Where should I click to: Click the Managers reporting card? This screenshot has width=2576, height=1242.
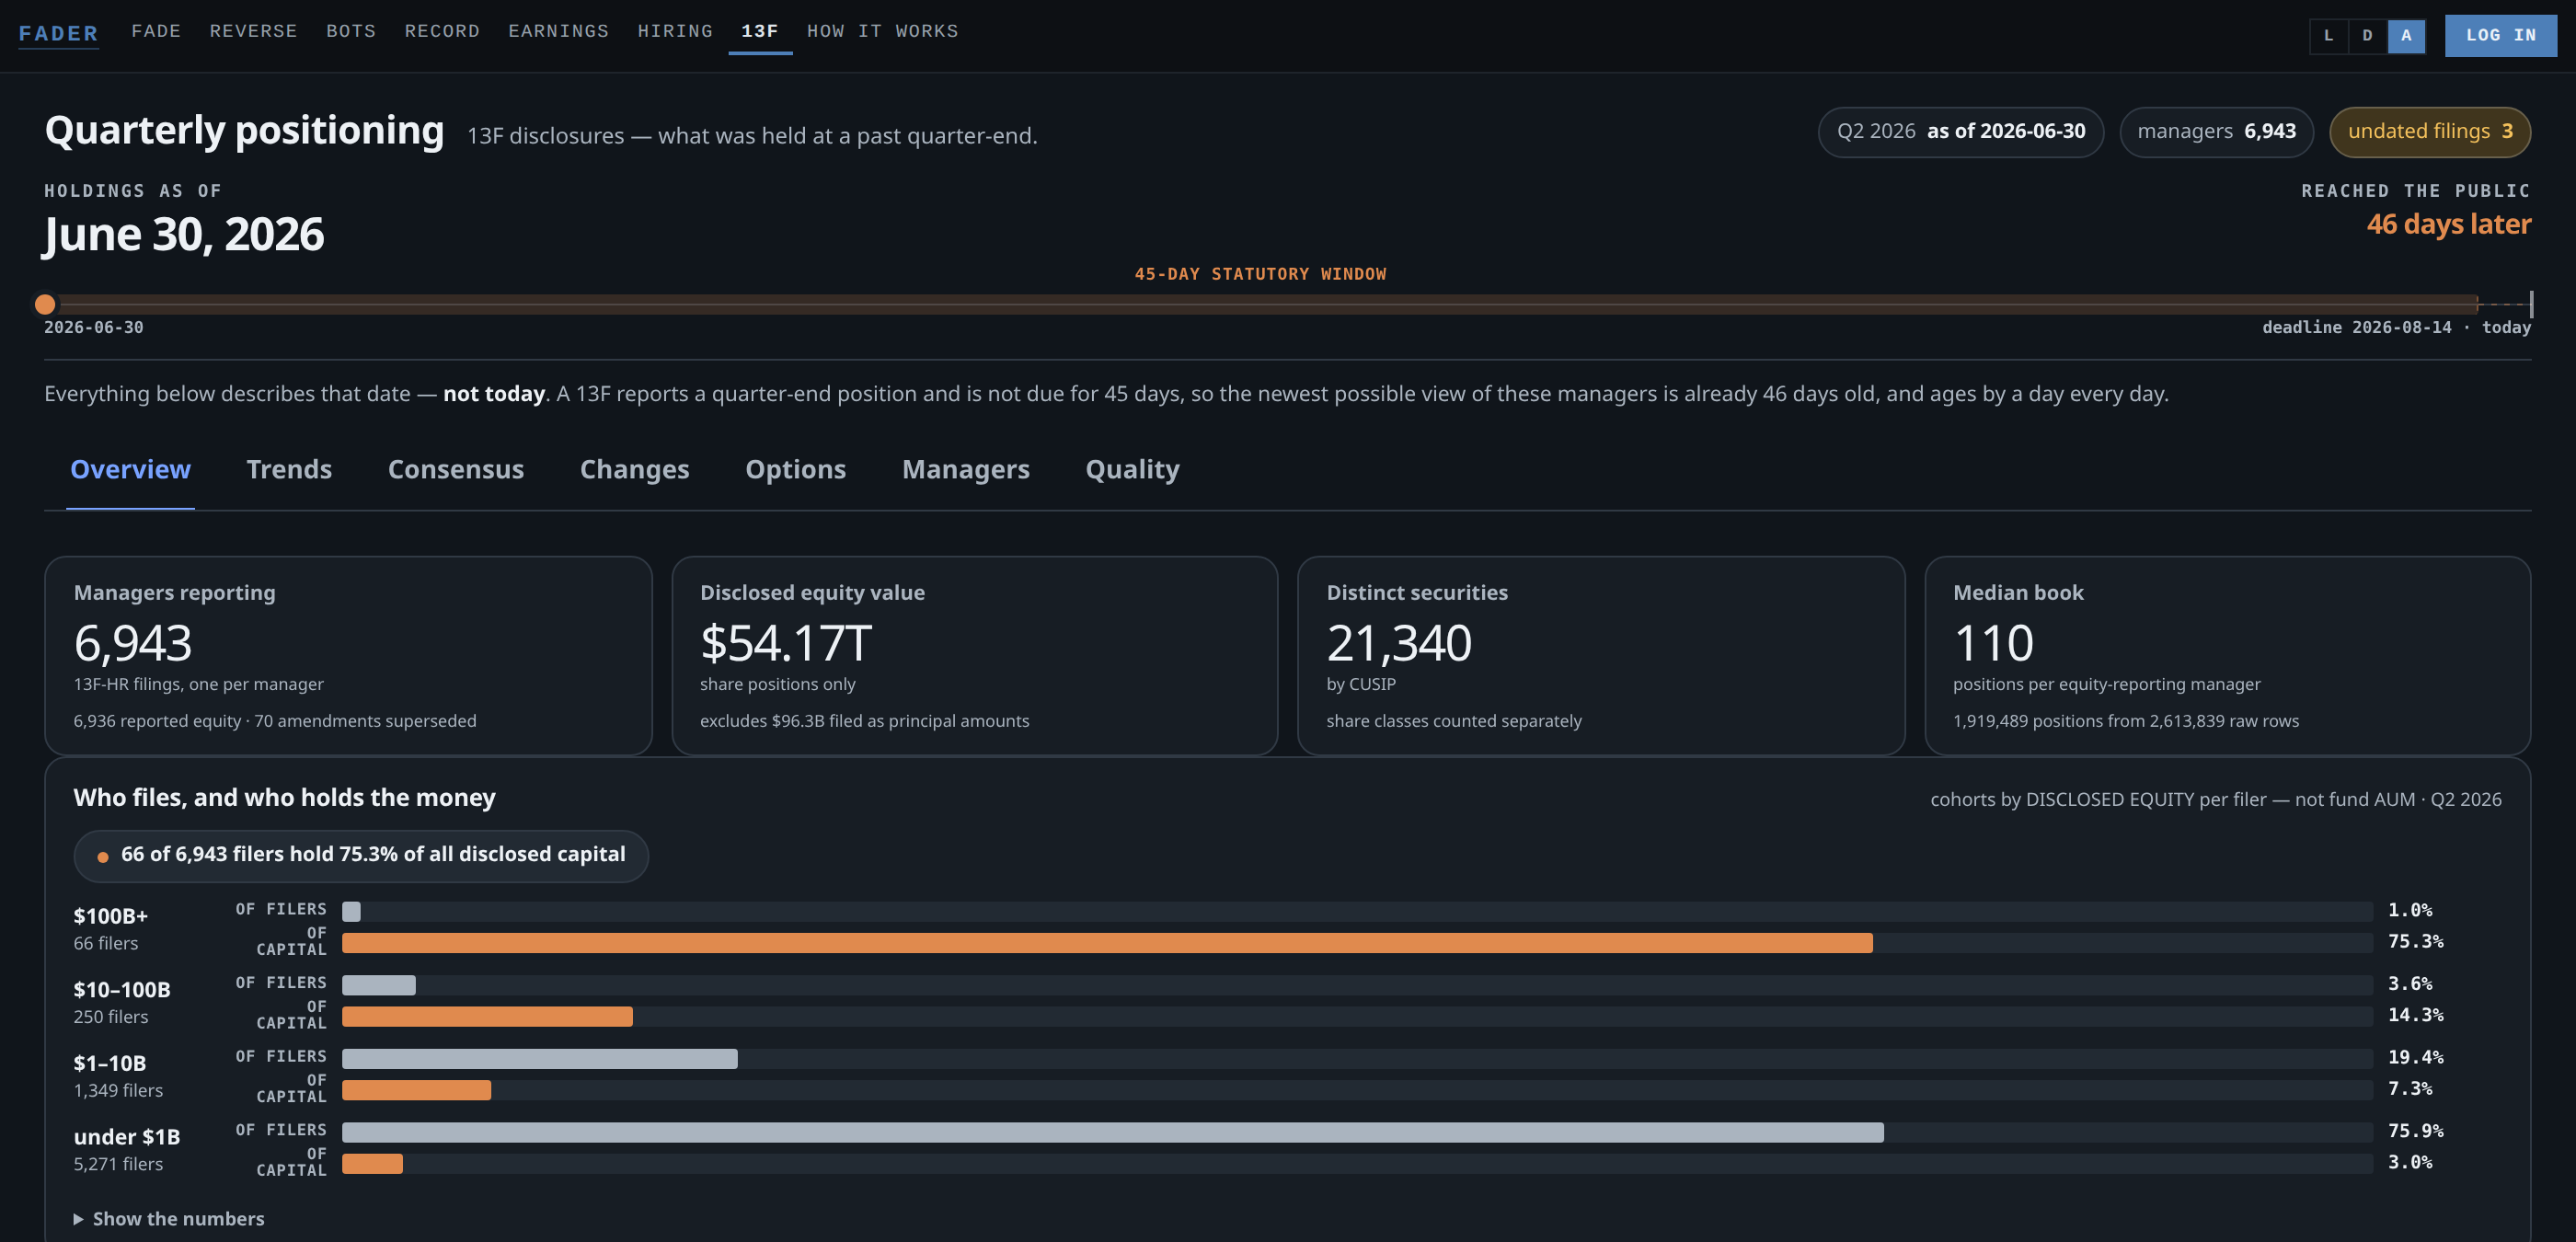pos(348,656)
